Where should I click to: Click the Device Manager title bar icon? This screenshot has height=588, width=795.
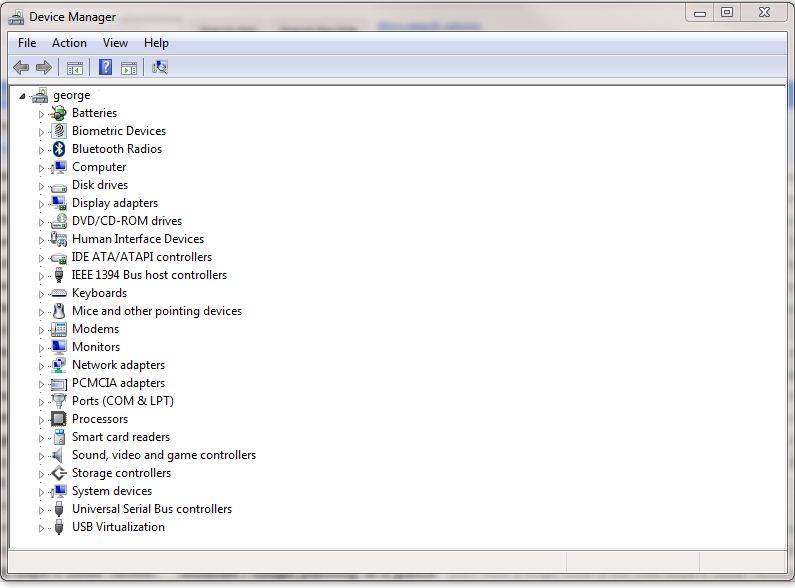pos(16,17)
